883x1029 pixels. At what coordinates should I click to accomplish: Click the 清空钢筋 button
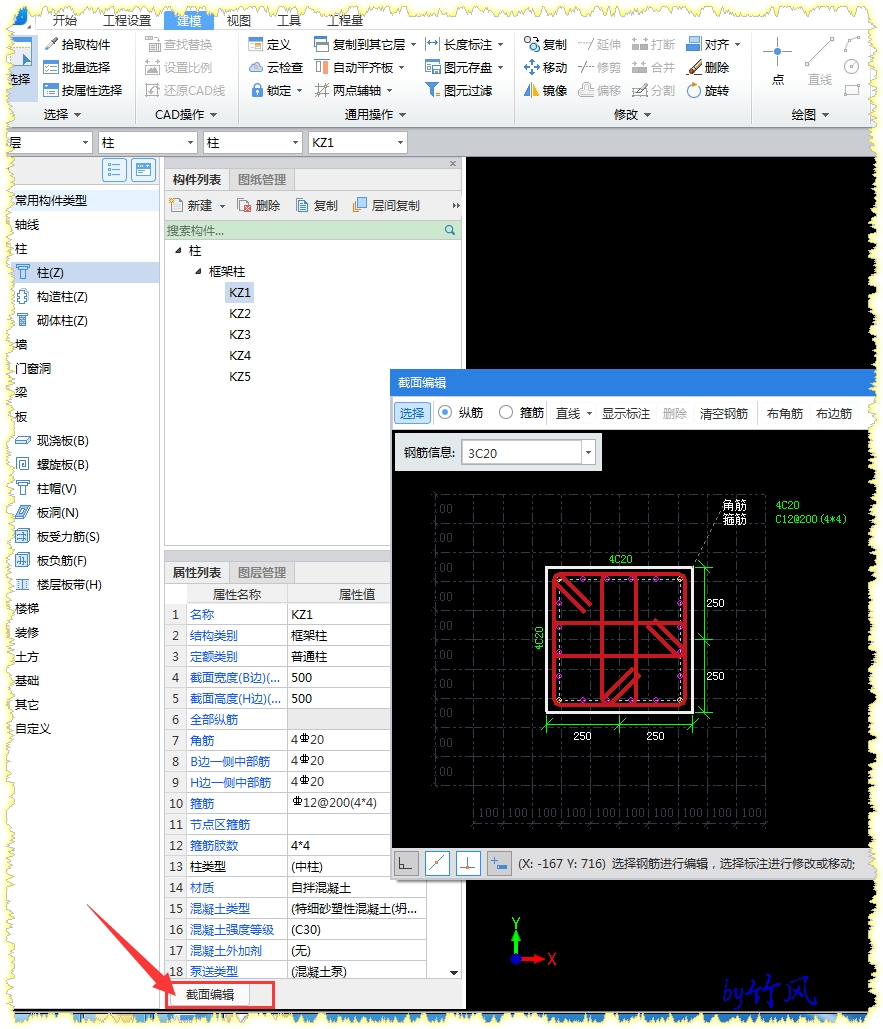click(724, 413)
